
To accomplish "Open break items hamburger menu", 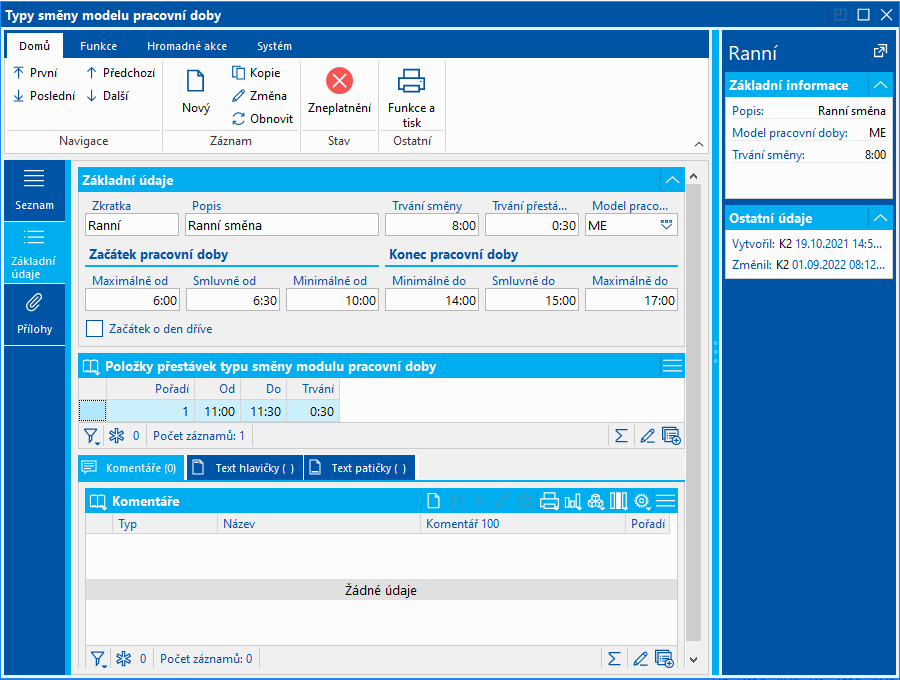I will coord(672,366).
